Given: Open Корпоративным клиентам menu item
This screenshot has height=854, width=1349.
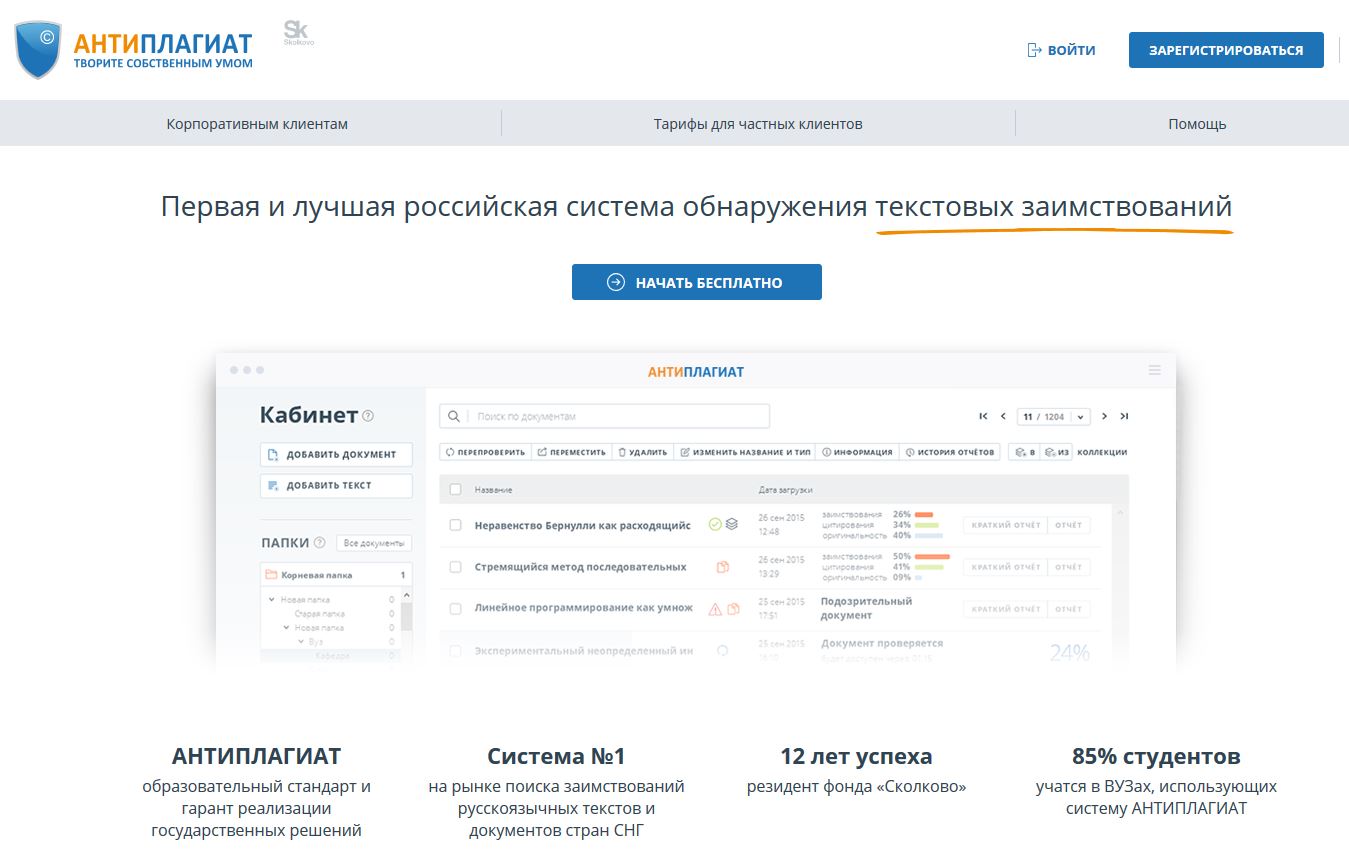Looking at the screenshot, I should click(257, 124).
